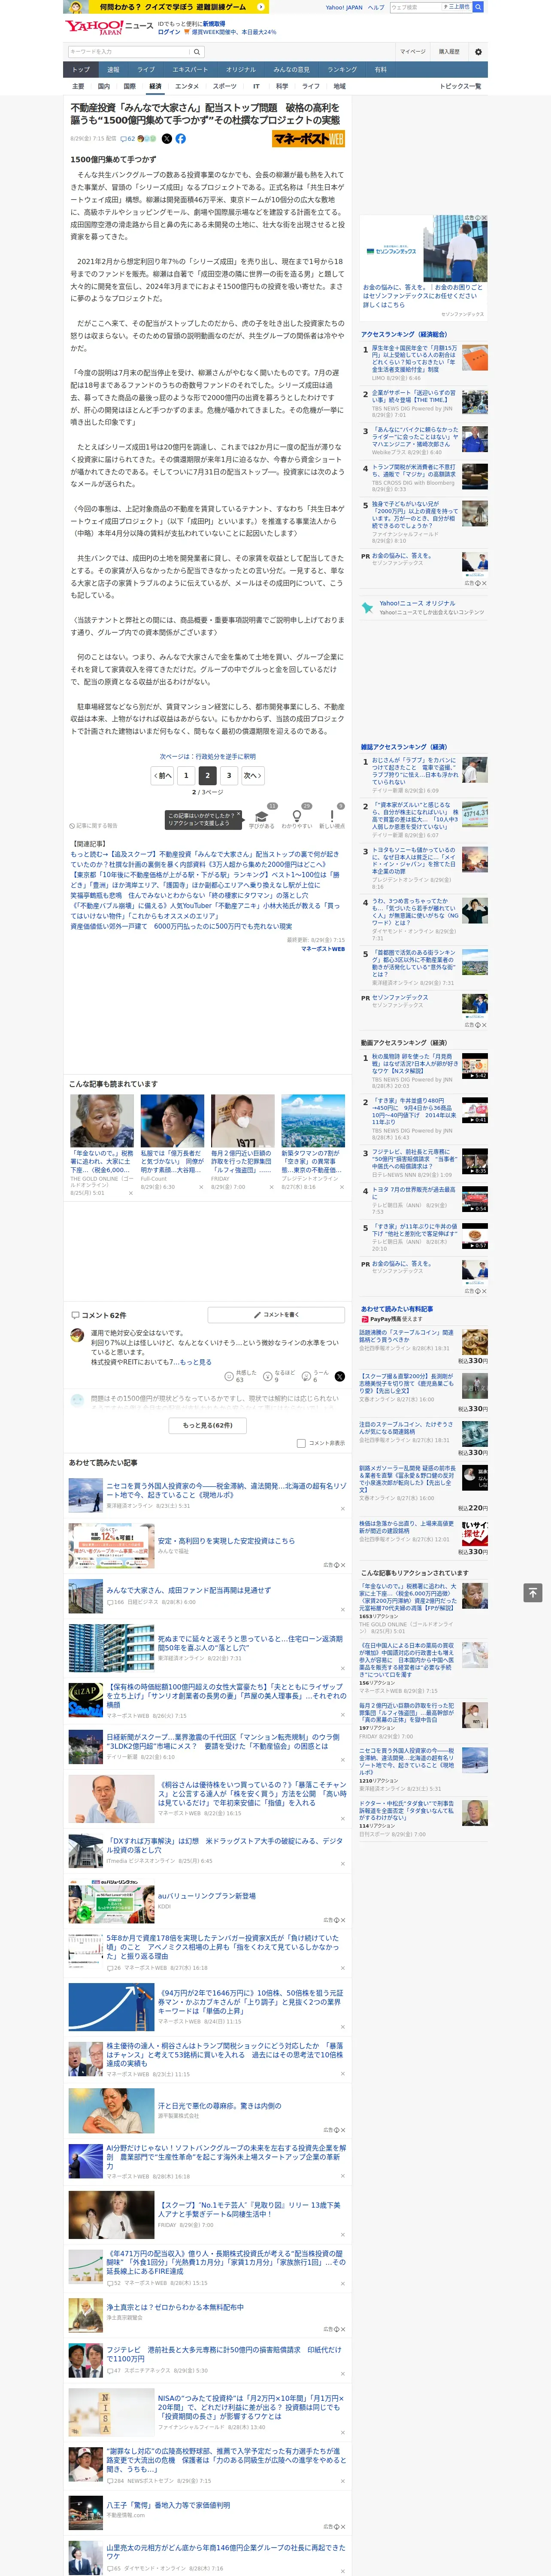
Task: Open ニセコを買う外国人投資家 article link
Action: (x=226, y=1489)
